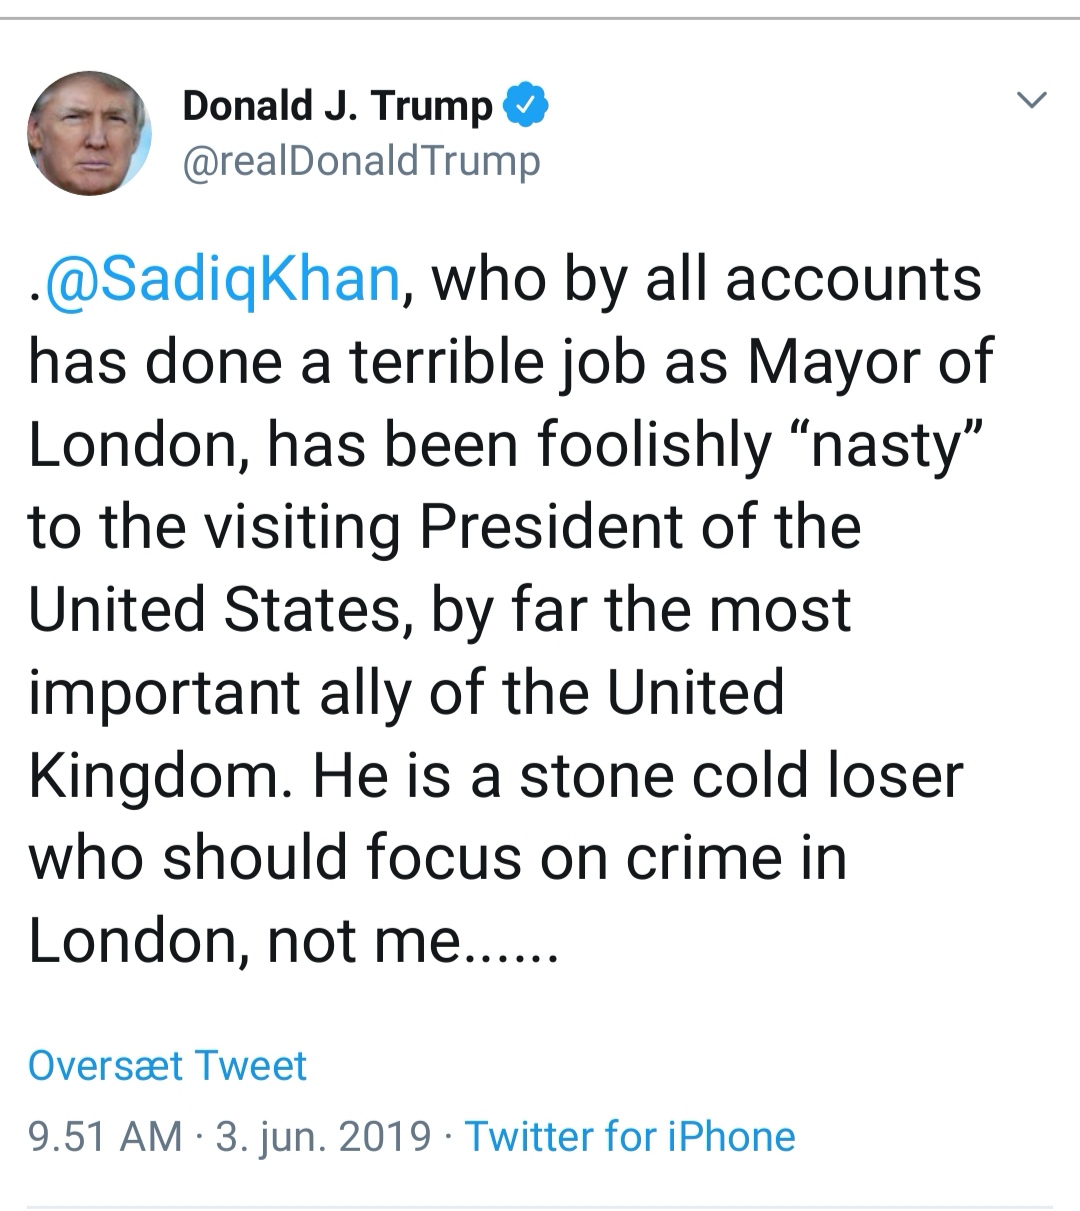Viewport: 1080px width, 1211px height.
Task: Click the words "Mayor of" in the tweet
Action: click(870, 362)
